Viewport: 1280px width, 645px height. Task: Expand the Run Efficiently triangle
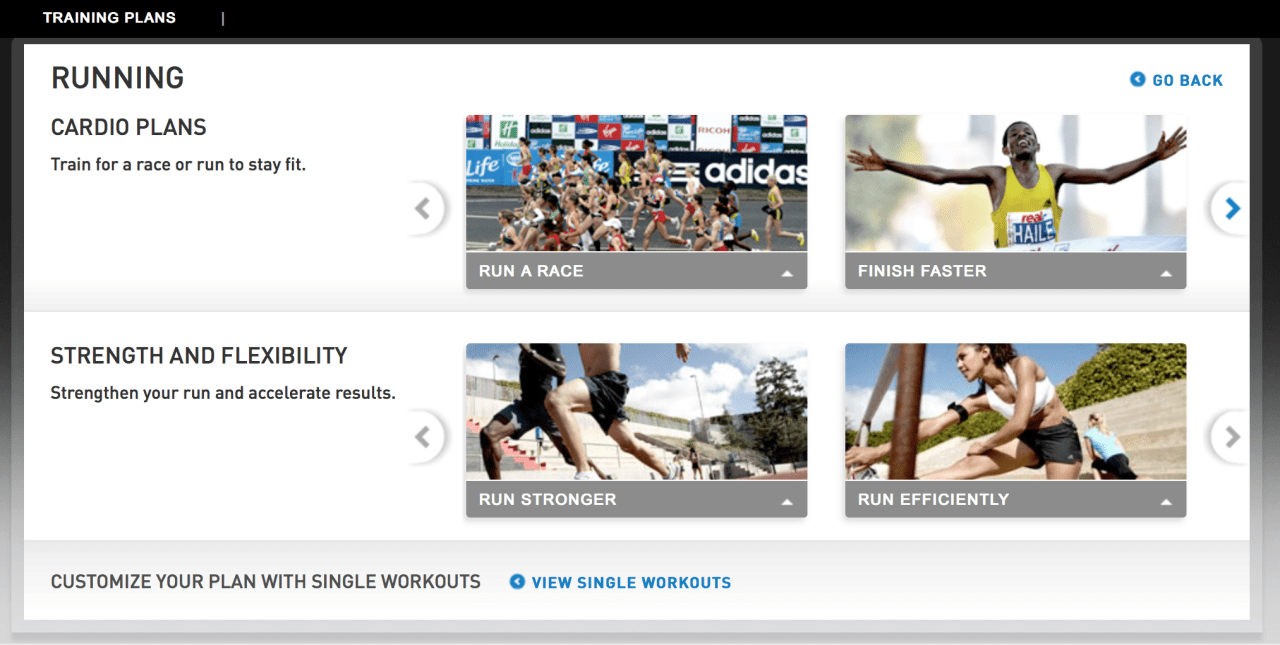1166,501
